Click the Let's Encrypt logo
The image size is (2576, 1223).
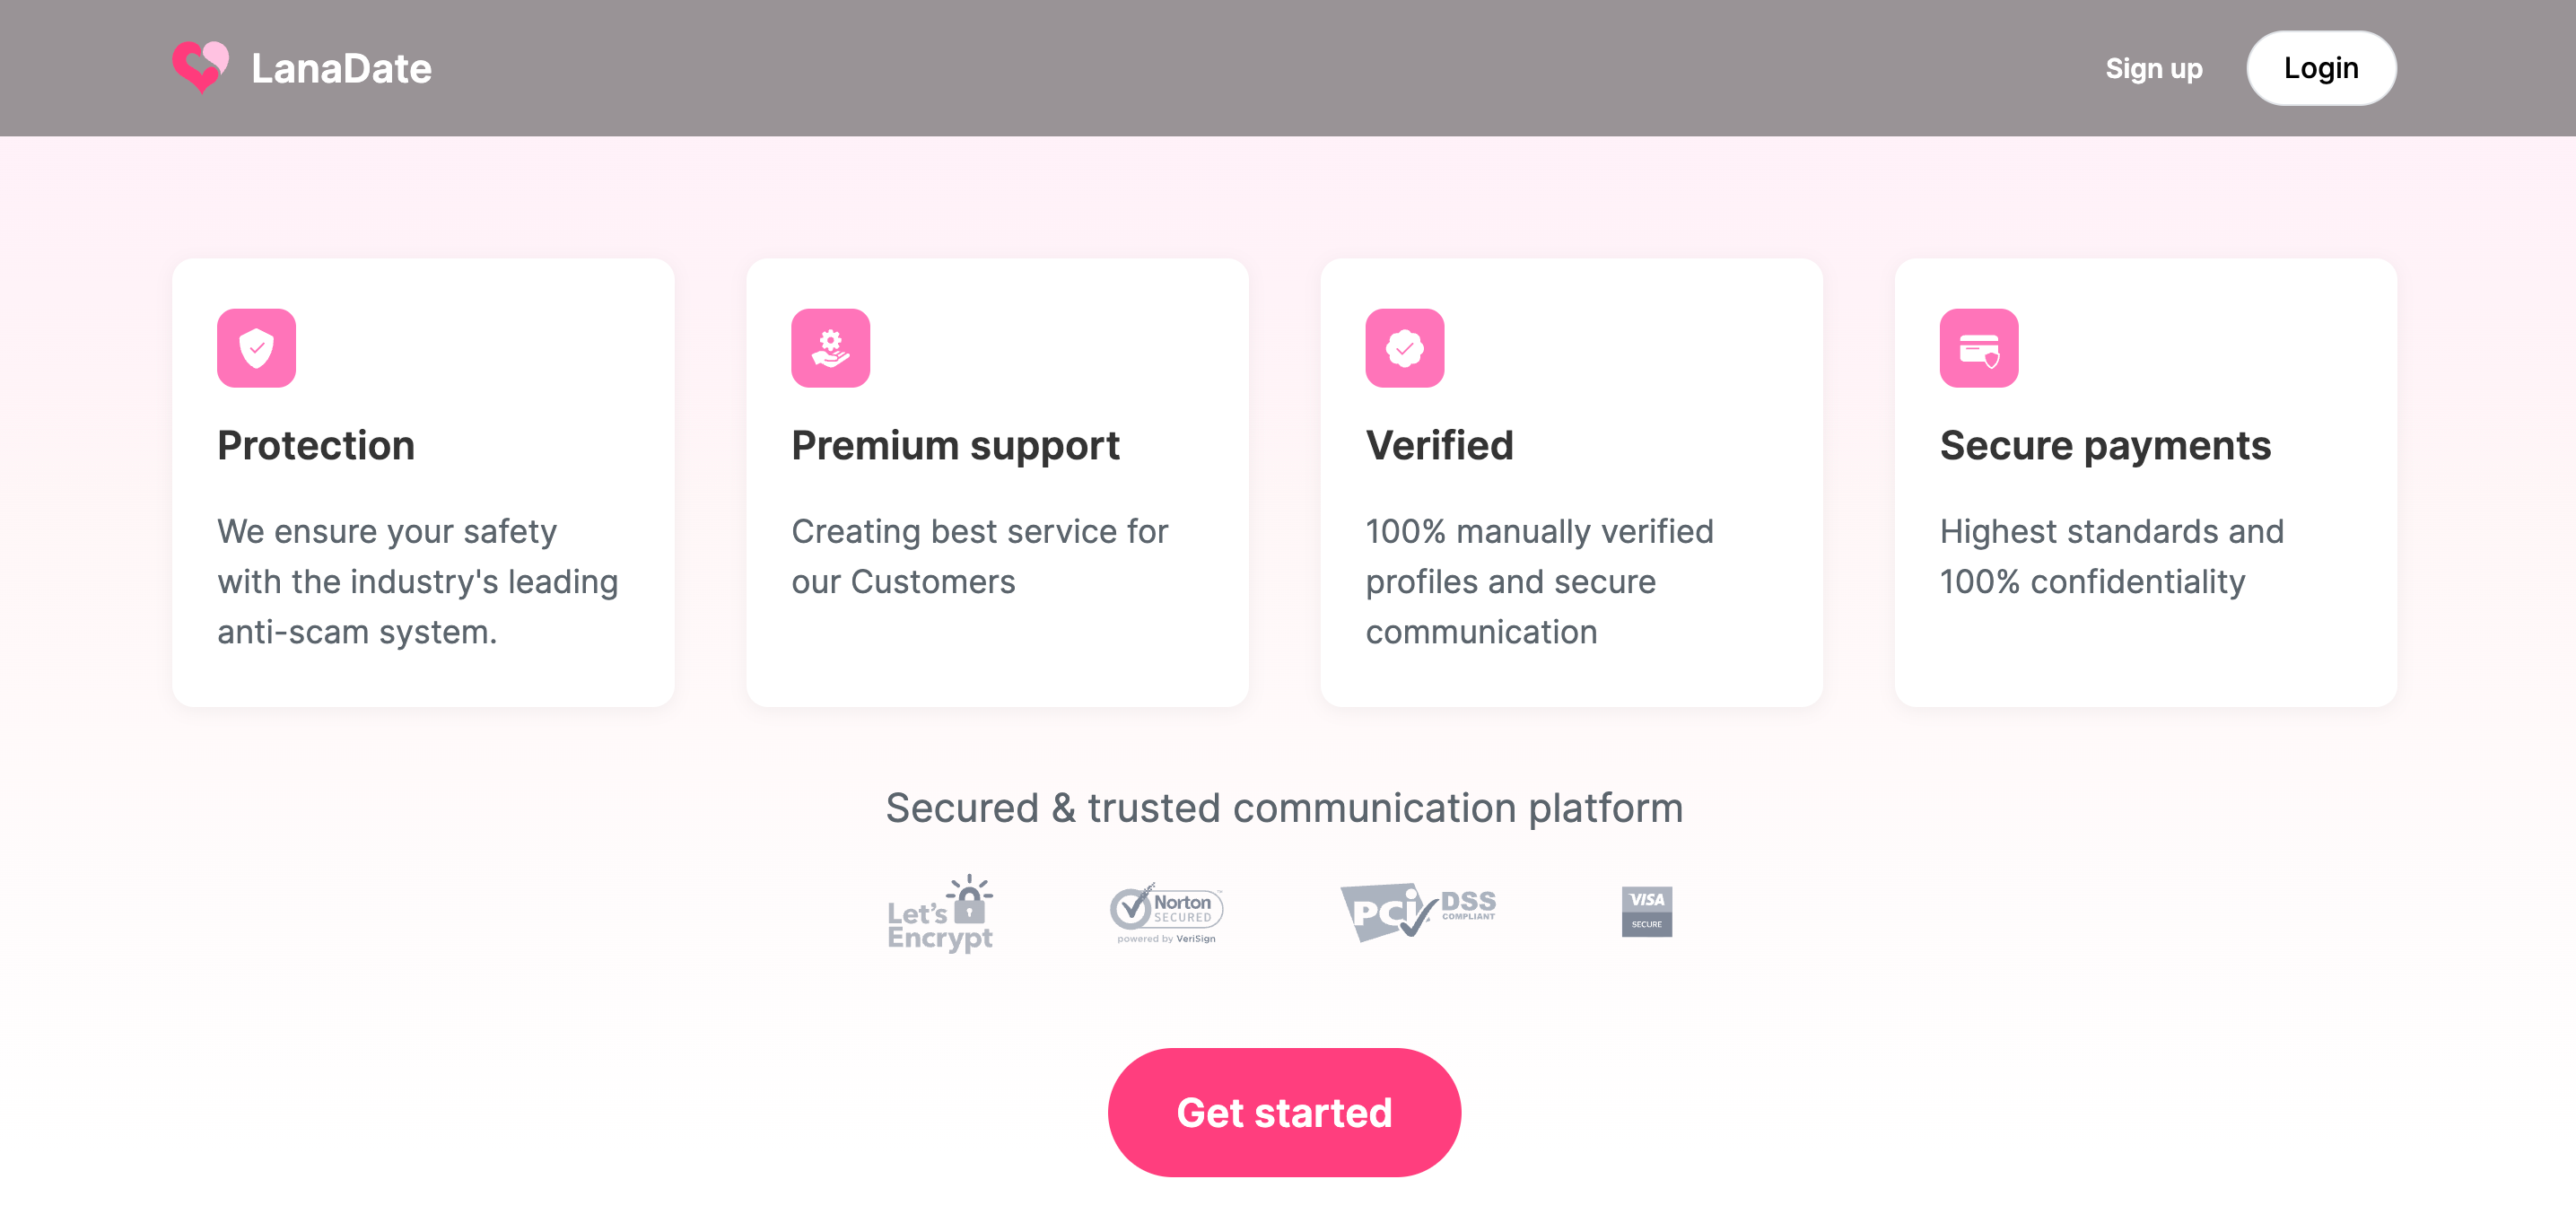[940, 913]
